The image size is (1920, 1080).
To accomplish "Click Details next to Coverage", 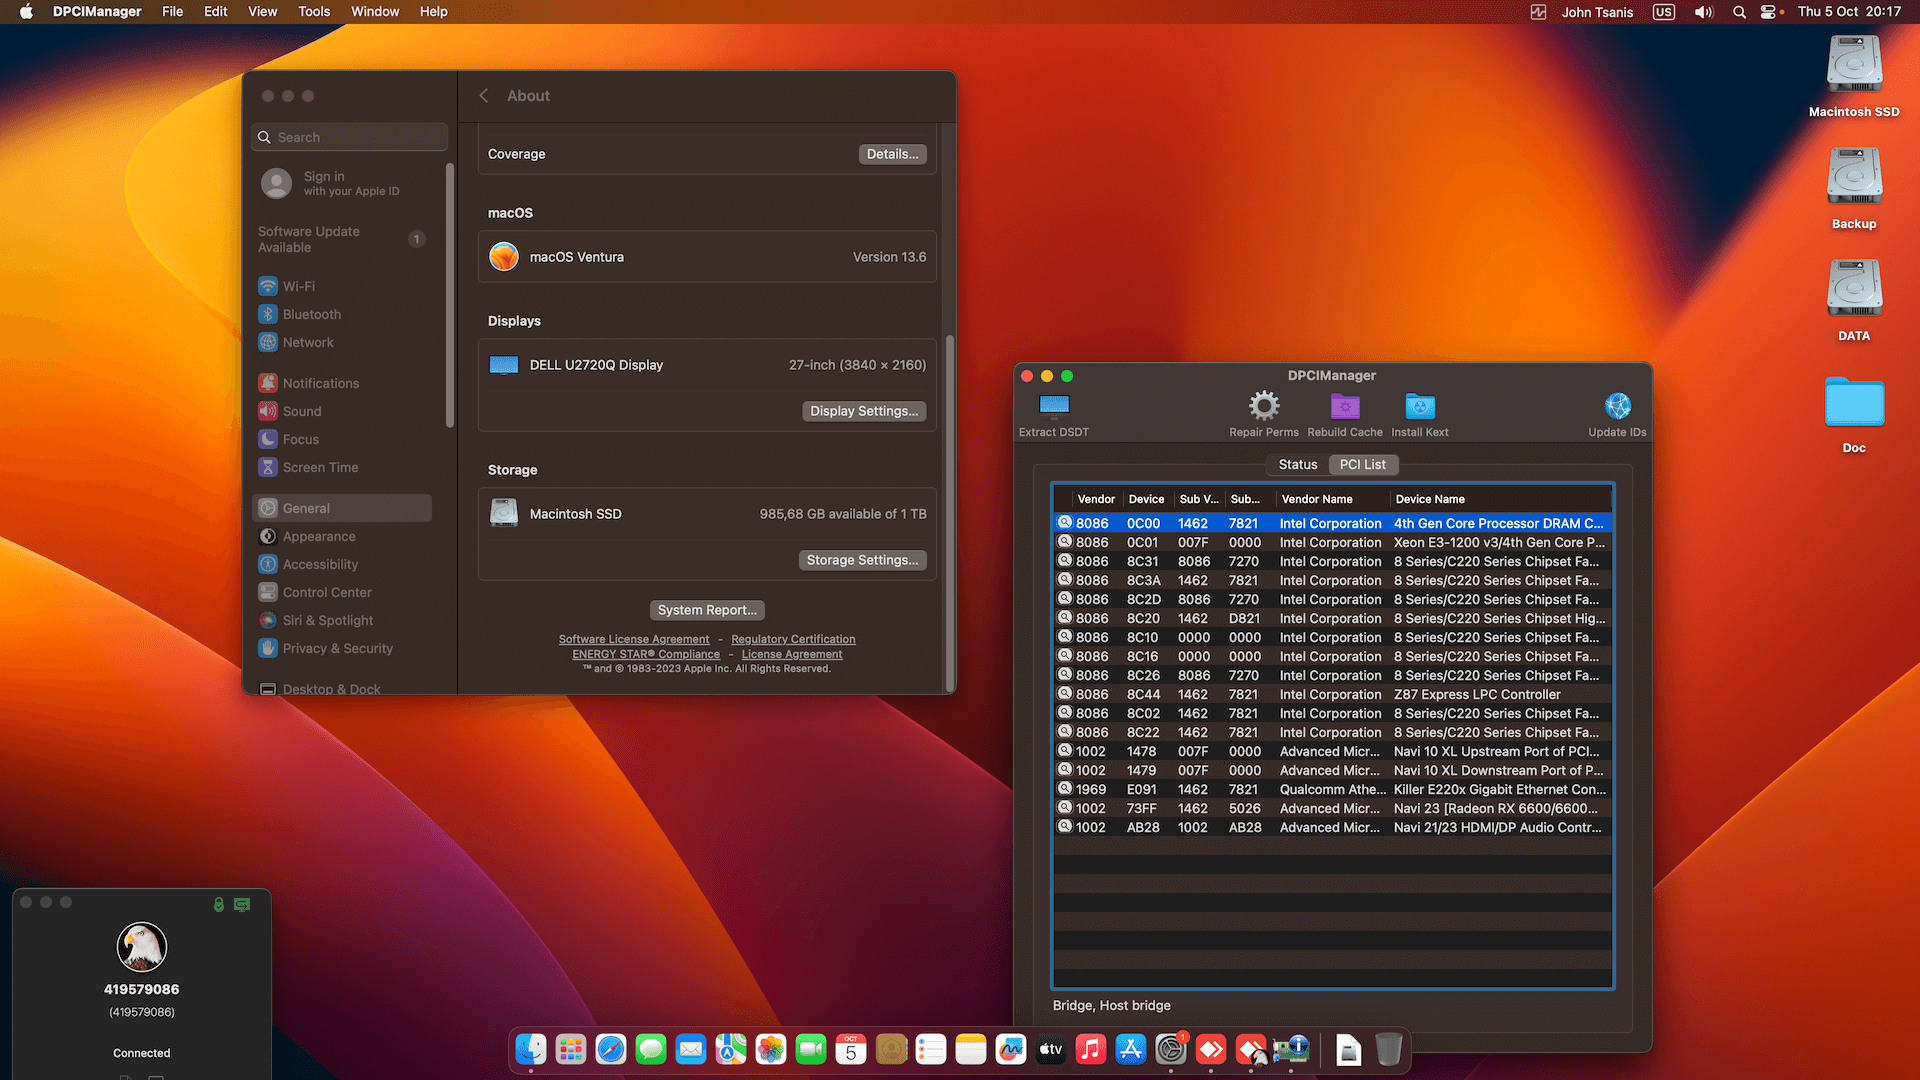I will (x=891, y=153).
